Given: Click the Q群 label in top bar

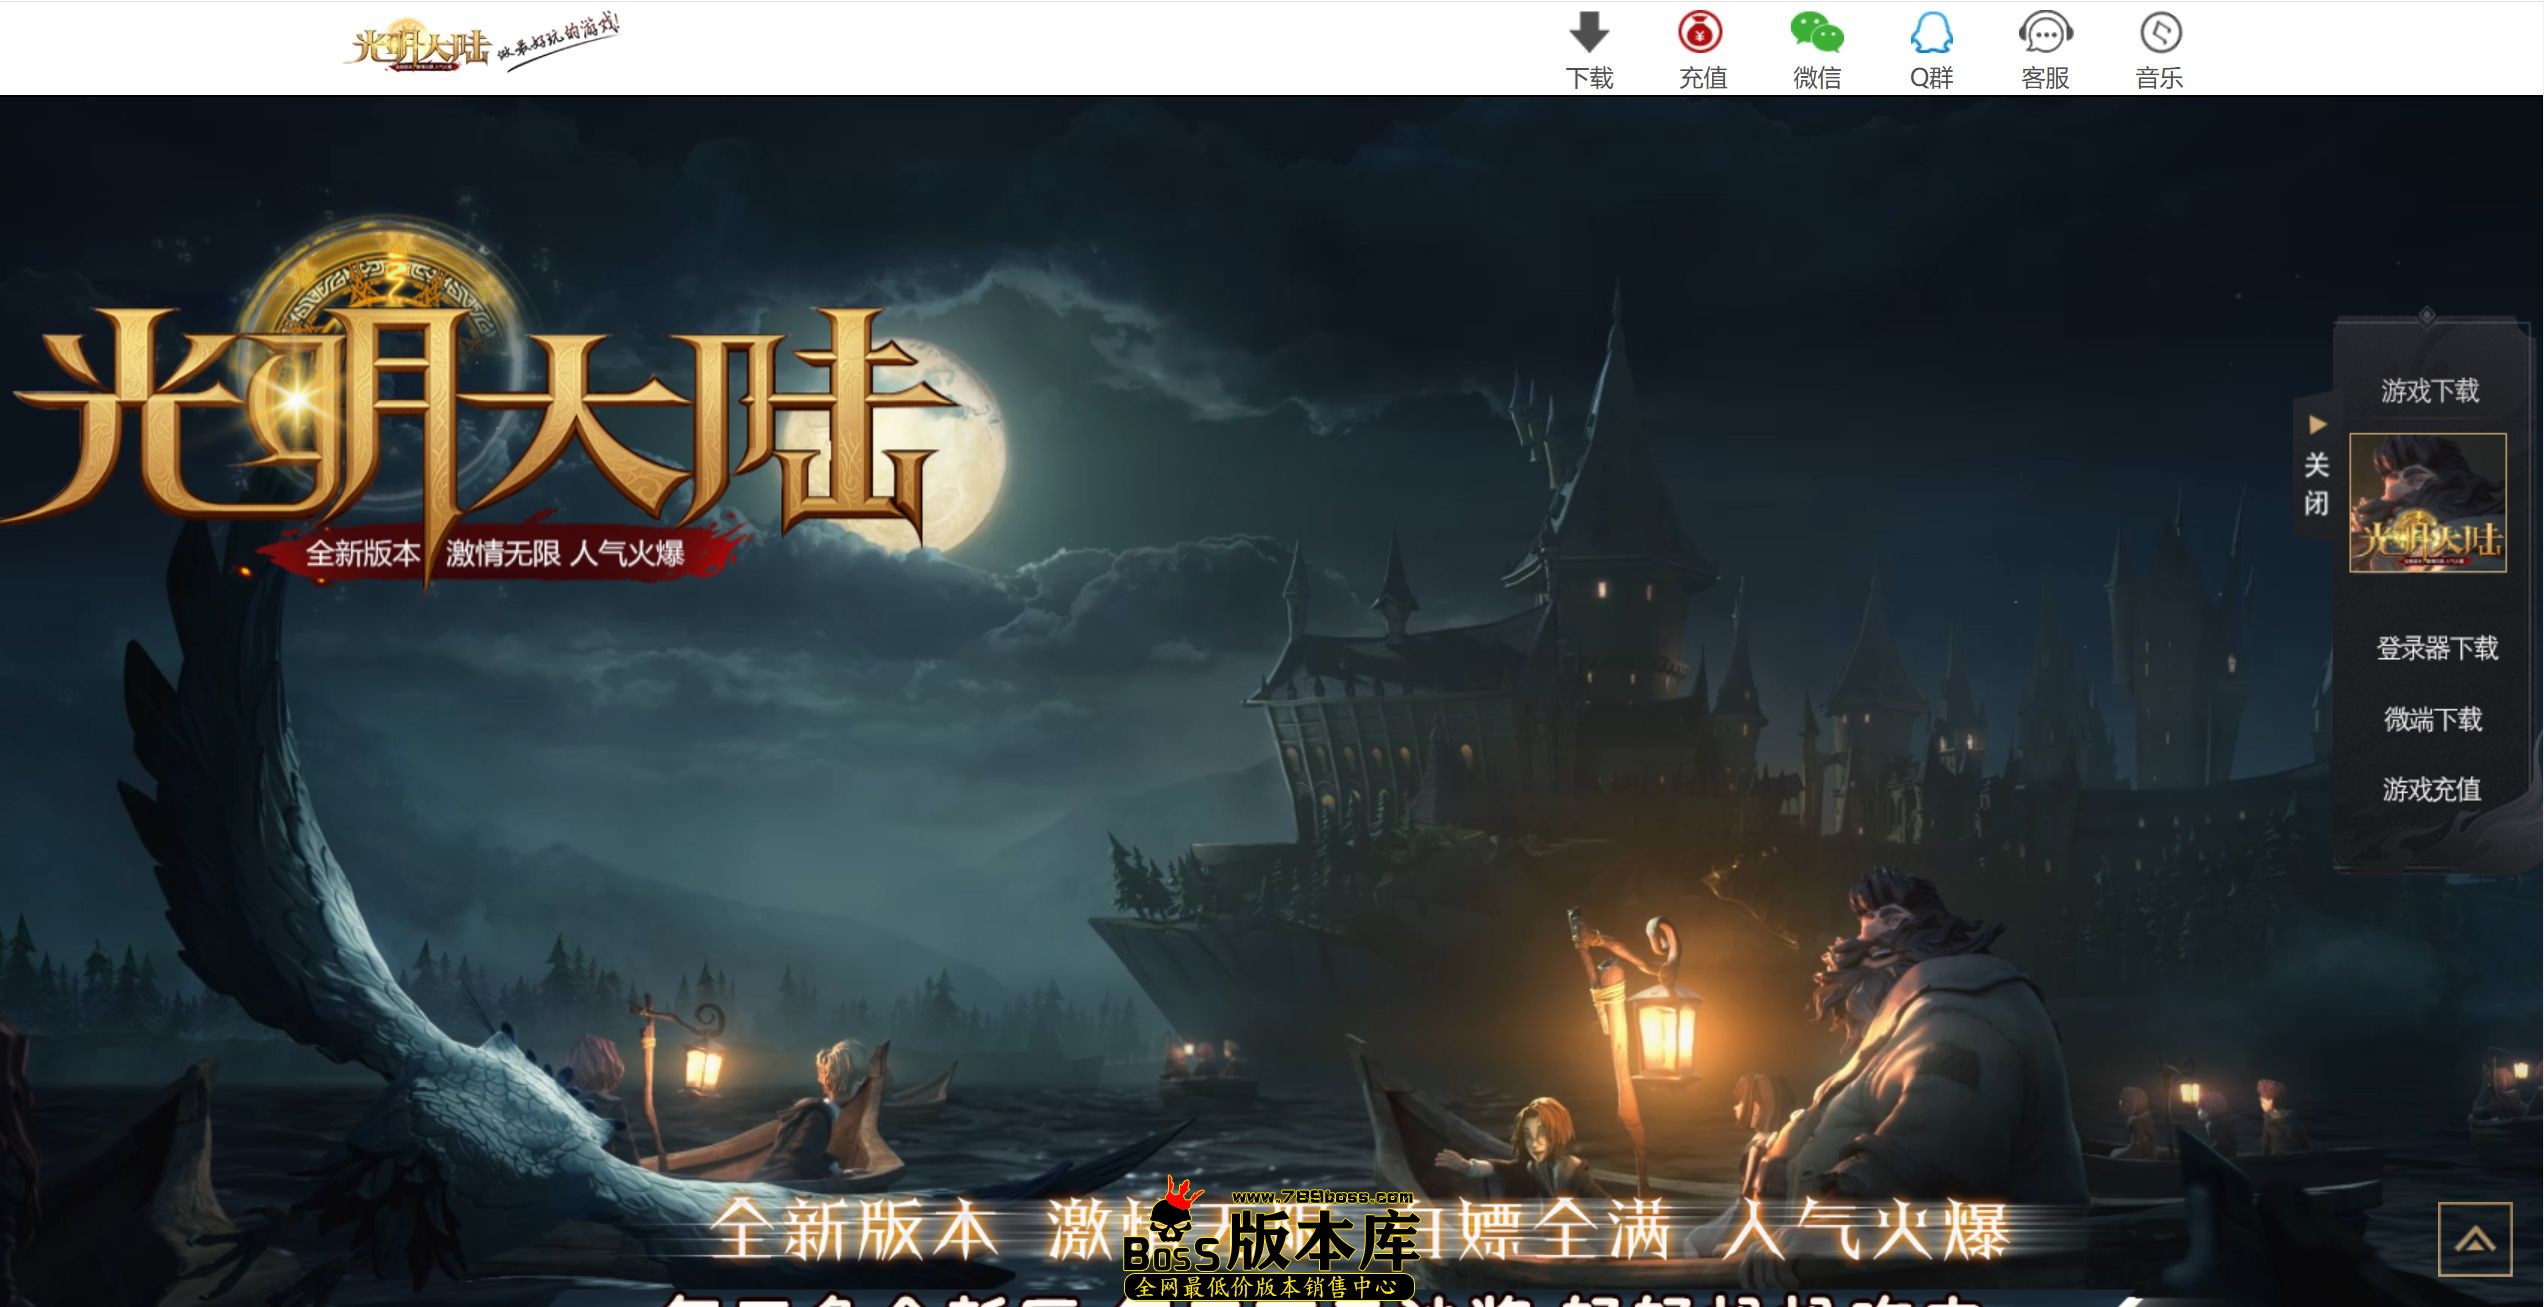Looking at the screenshot, I should click(1931, 78).
